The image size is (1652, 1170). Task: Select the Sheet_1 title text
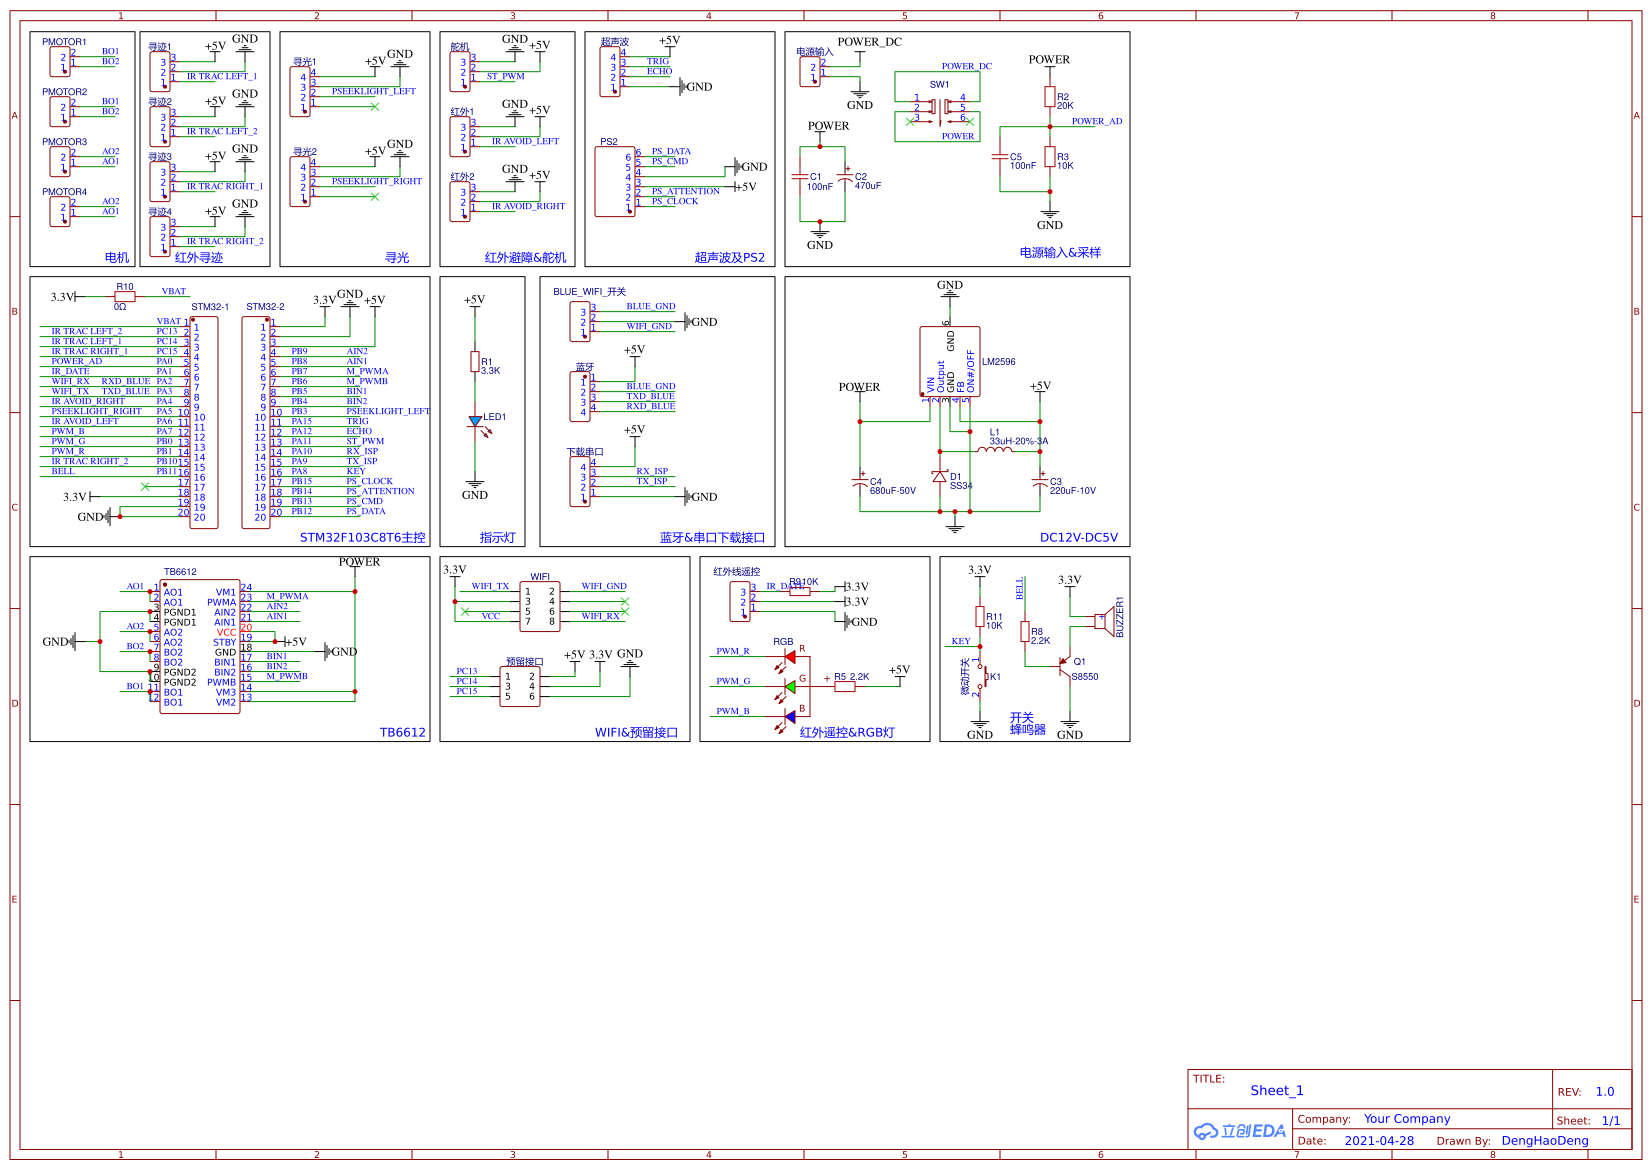(1276, 1091)
